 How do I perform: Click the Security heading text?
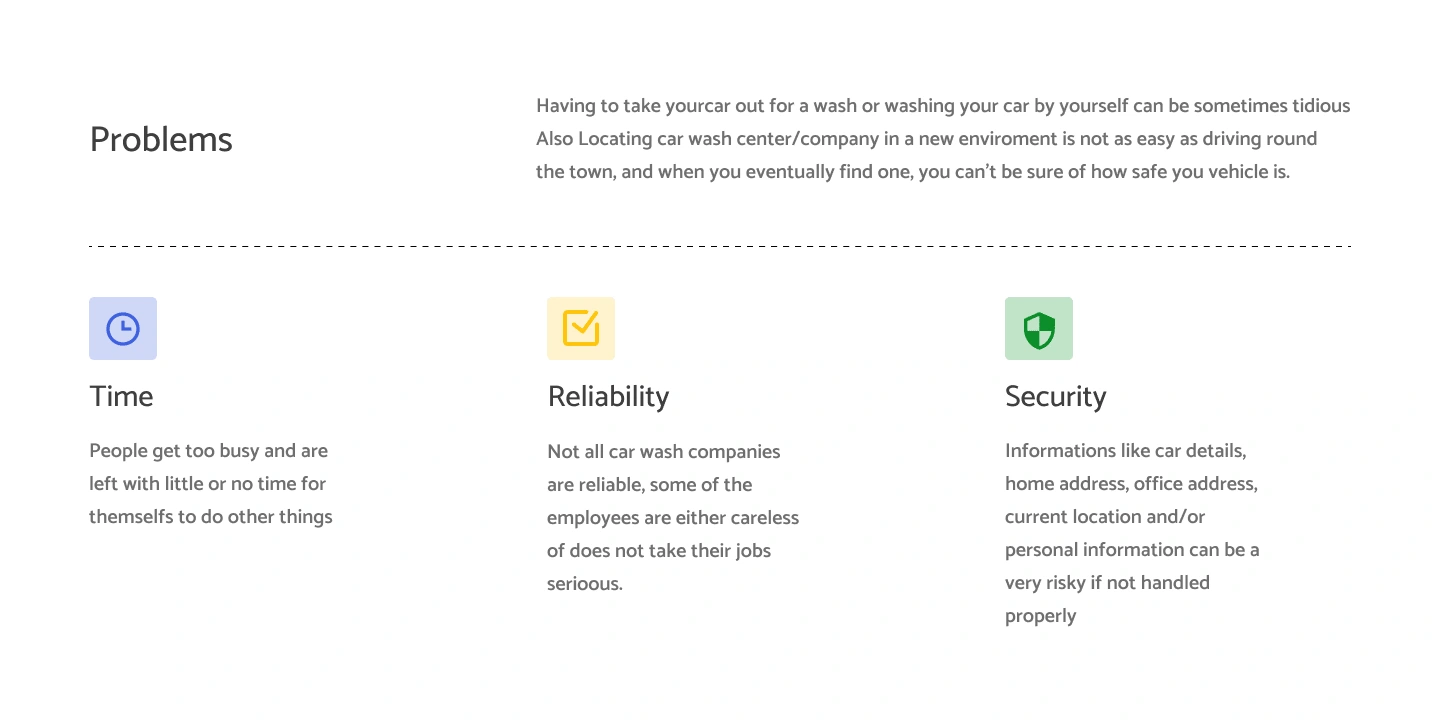pyautogui.click(x=1055, y=396)
